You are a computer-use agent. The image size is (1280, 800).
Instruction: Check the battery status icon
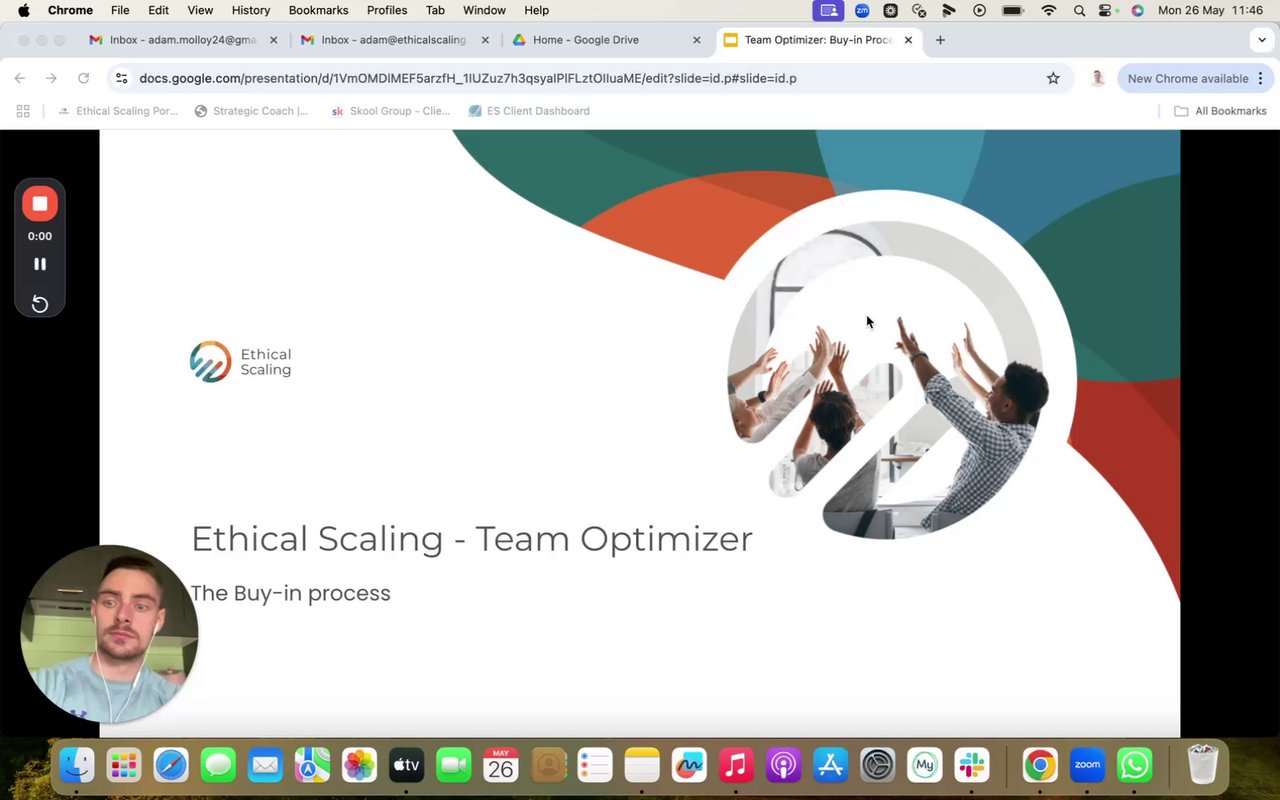tap(1013, 10)
